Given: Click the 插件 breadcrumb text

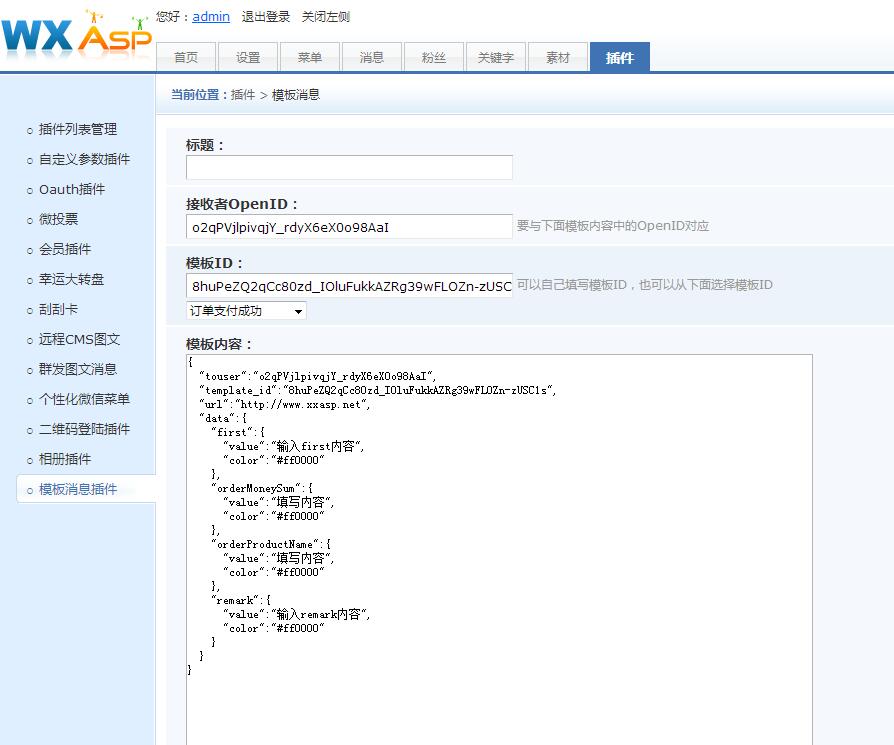Looking at the screenshot, I should pos(243,95).
